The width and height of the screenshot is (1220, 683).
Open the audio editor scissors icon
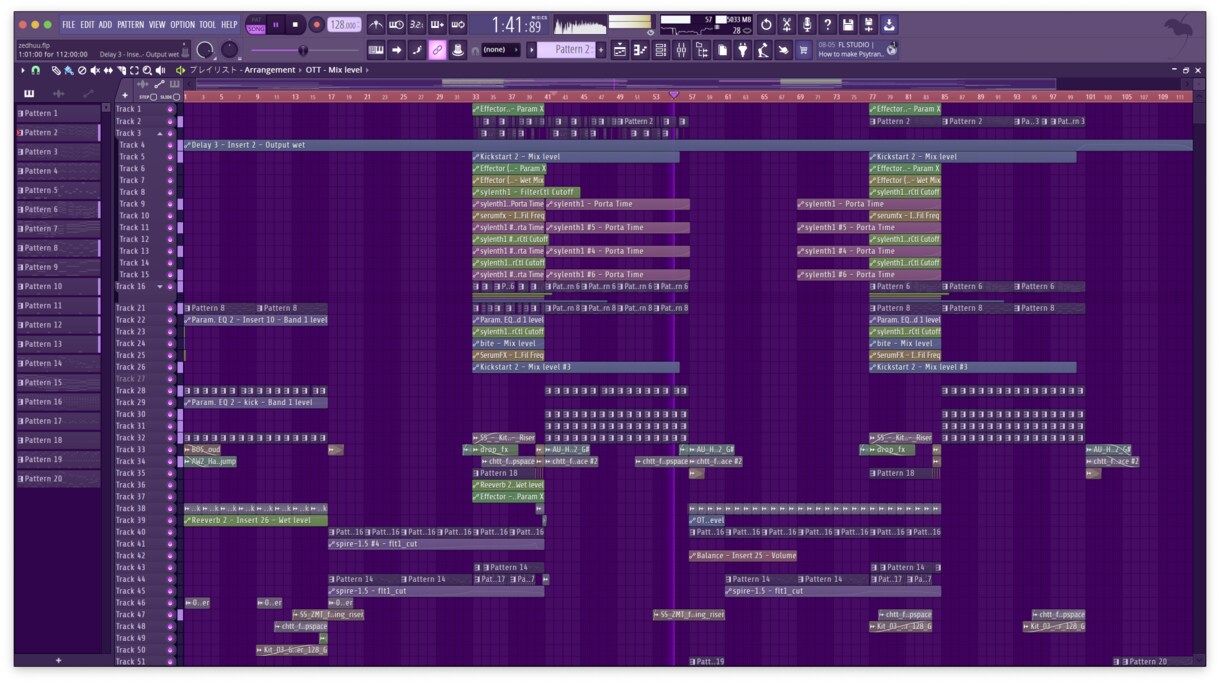(787, 24)
